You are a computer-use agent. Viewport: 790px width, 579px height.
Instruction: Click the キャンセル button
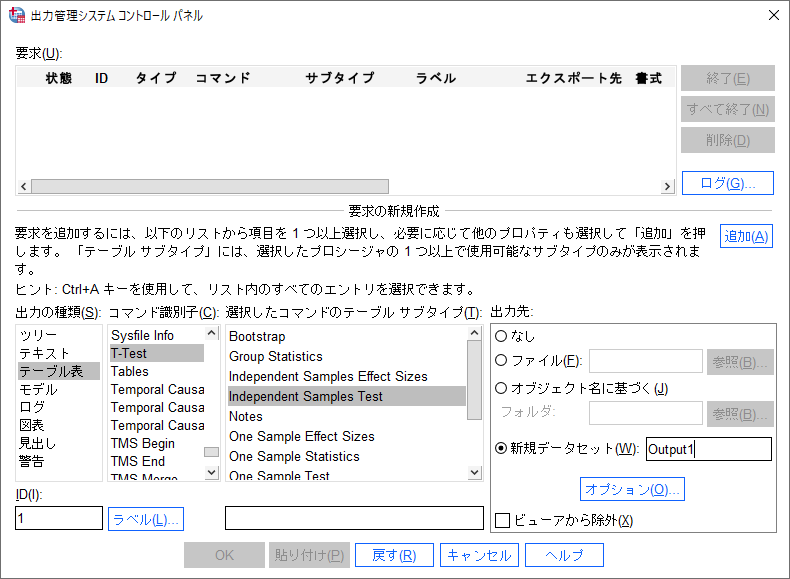click(x=479, y=555)
